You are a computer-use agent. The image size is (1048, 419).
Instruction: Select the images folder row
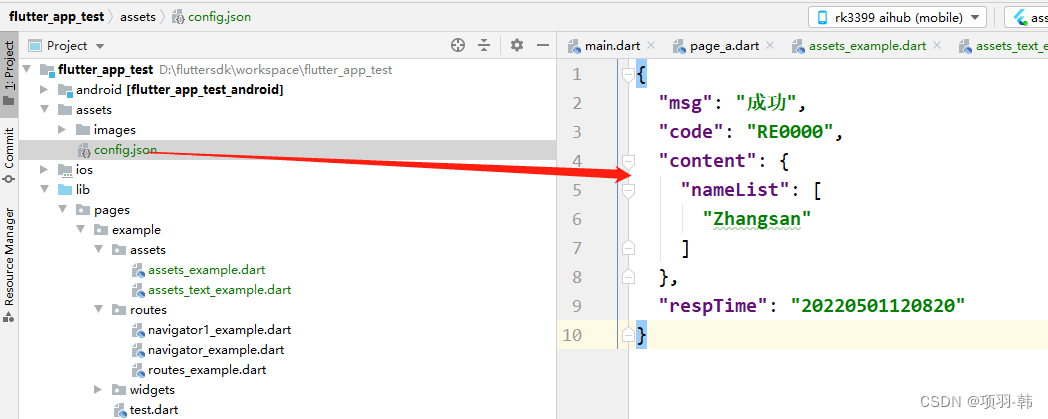[287, 130]
